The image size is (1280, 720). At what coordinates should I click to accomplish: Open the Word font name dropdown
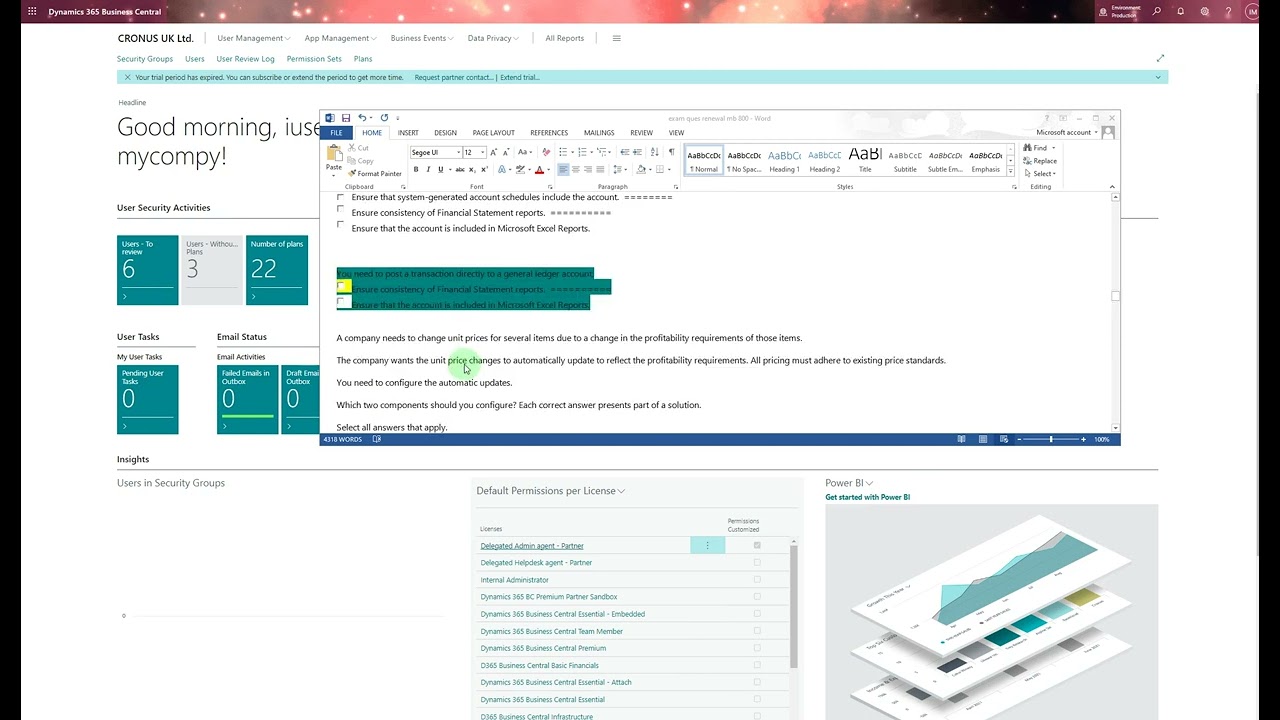pos(459,152)
